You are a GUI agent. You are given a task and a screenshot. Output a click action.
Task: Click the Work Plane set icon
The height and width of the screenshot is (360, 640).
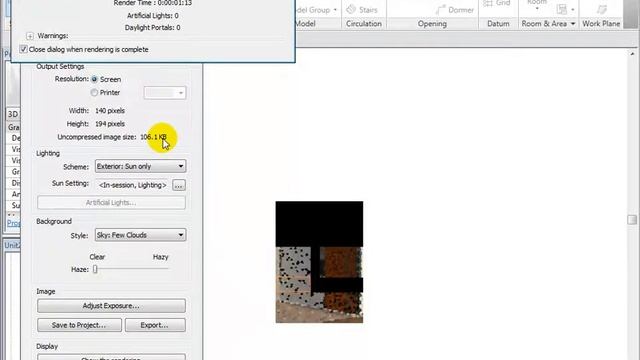[x=601, y=9]
